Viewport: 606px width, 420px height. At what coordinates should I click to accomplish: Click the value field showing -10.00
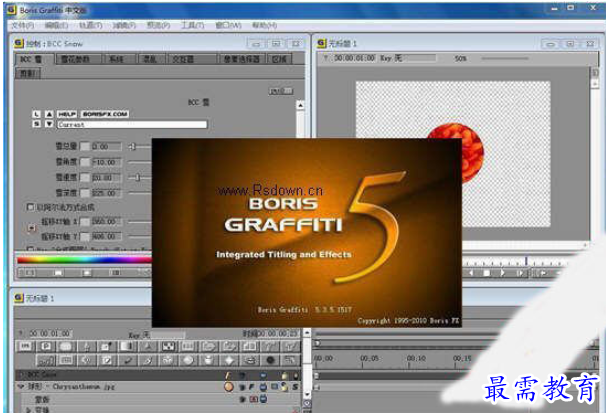106,162
